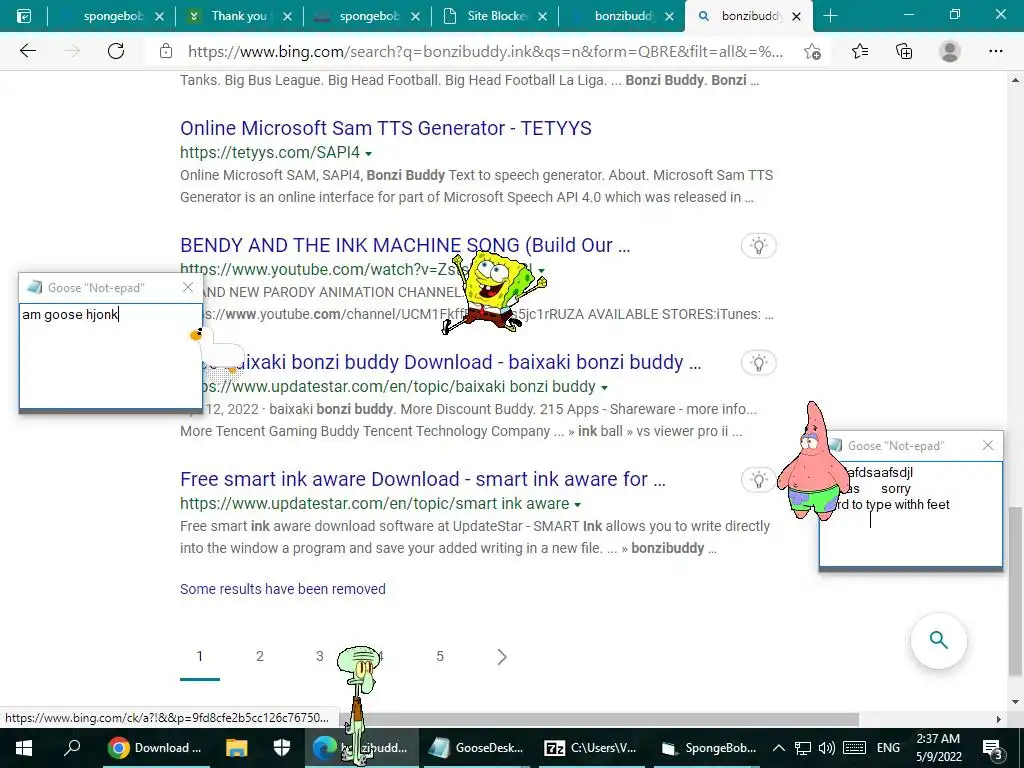Open the Windows Start menu
The image size is (1024, 768).
click(x=24, y=748)
